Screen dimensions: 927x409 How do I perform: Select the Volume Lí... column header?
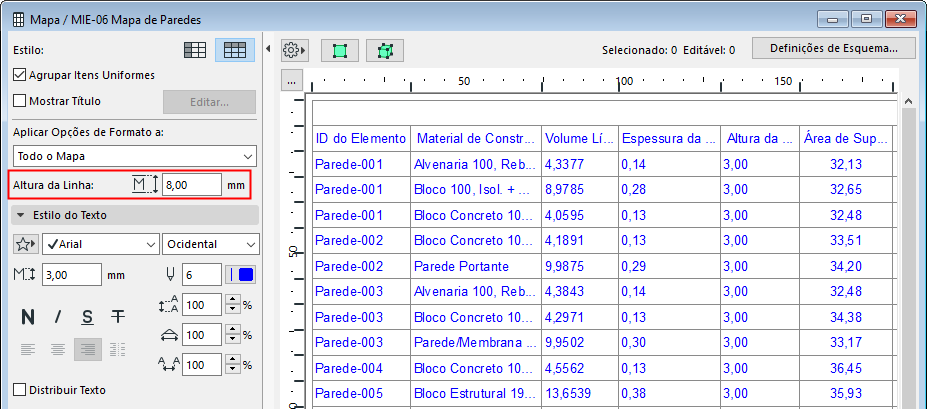coord(580,139)
